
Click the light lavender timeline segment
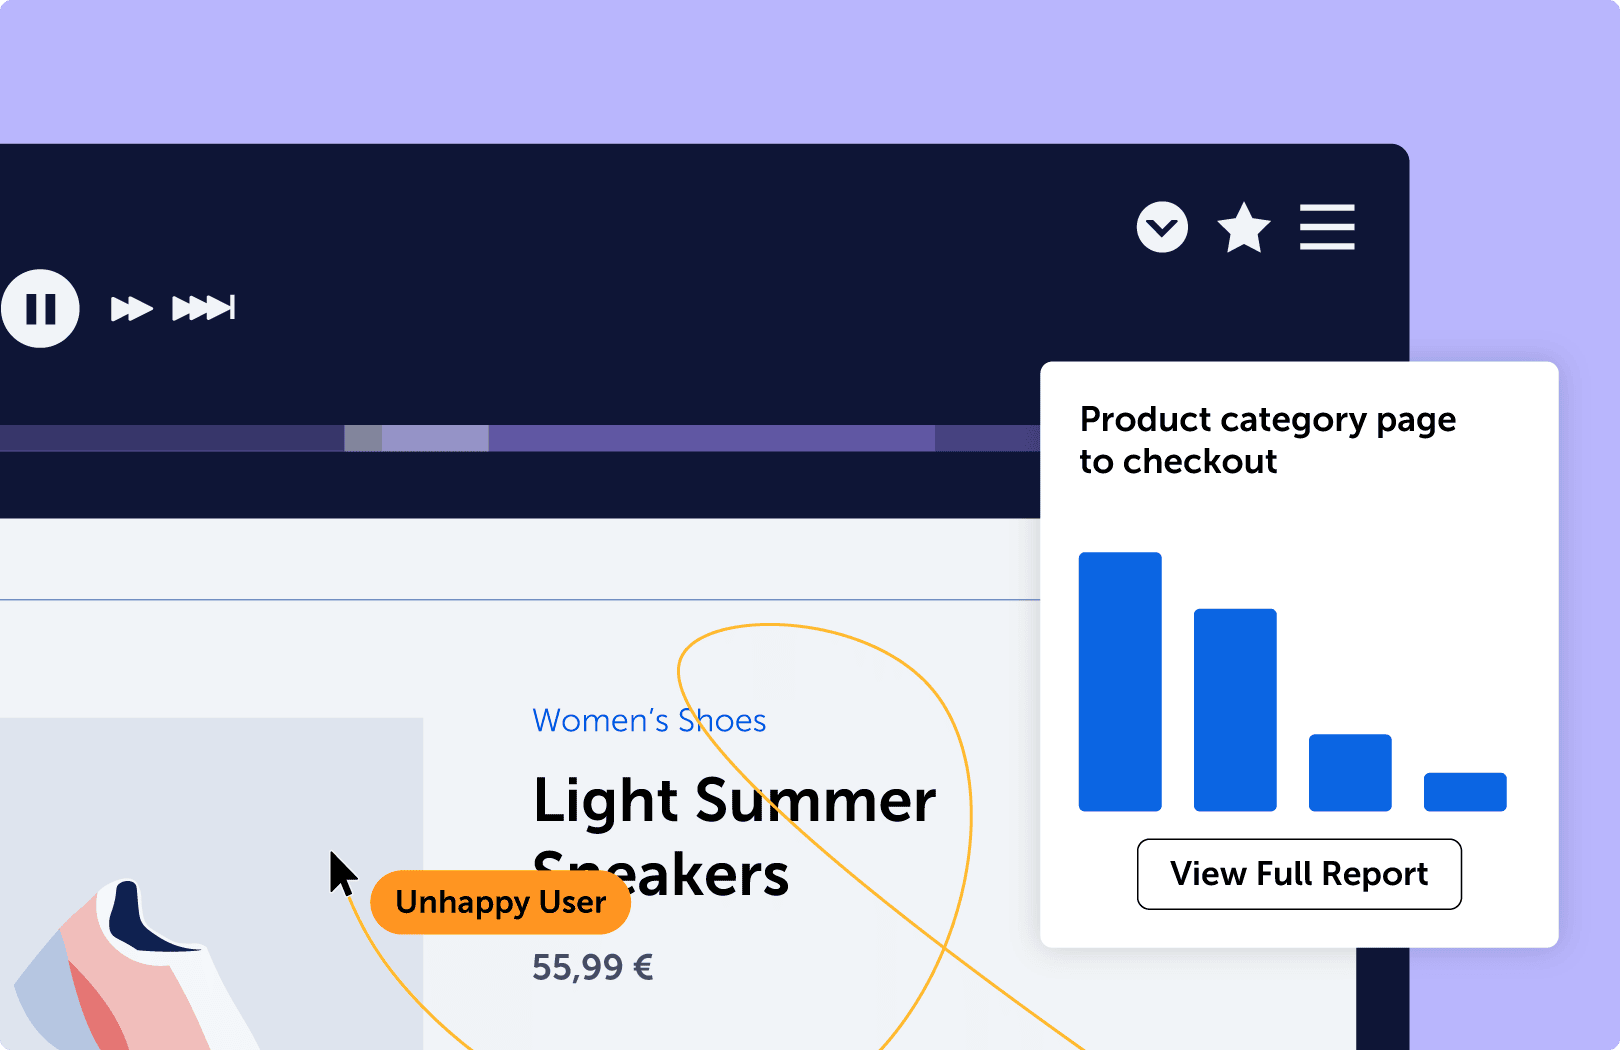tap(435, 438)
